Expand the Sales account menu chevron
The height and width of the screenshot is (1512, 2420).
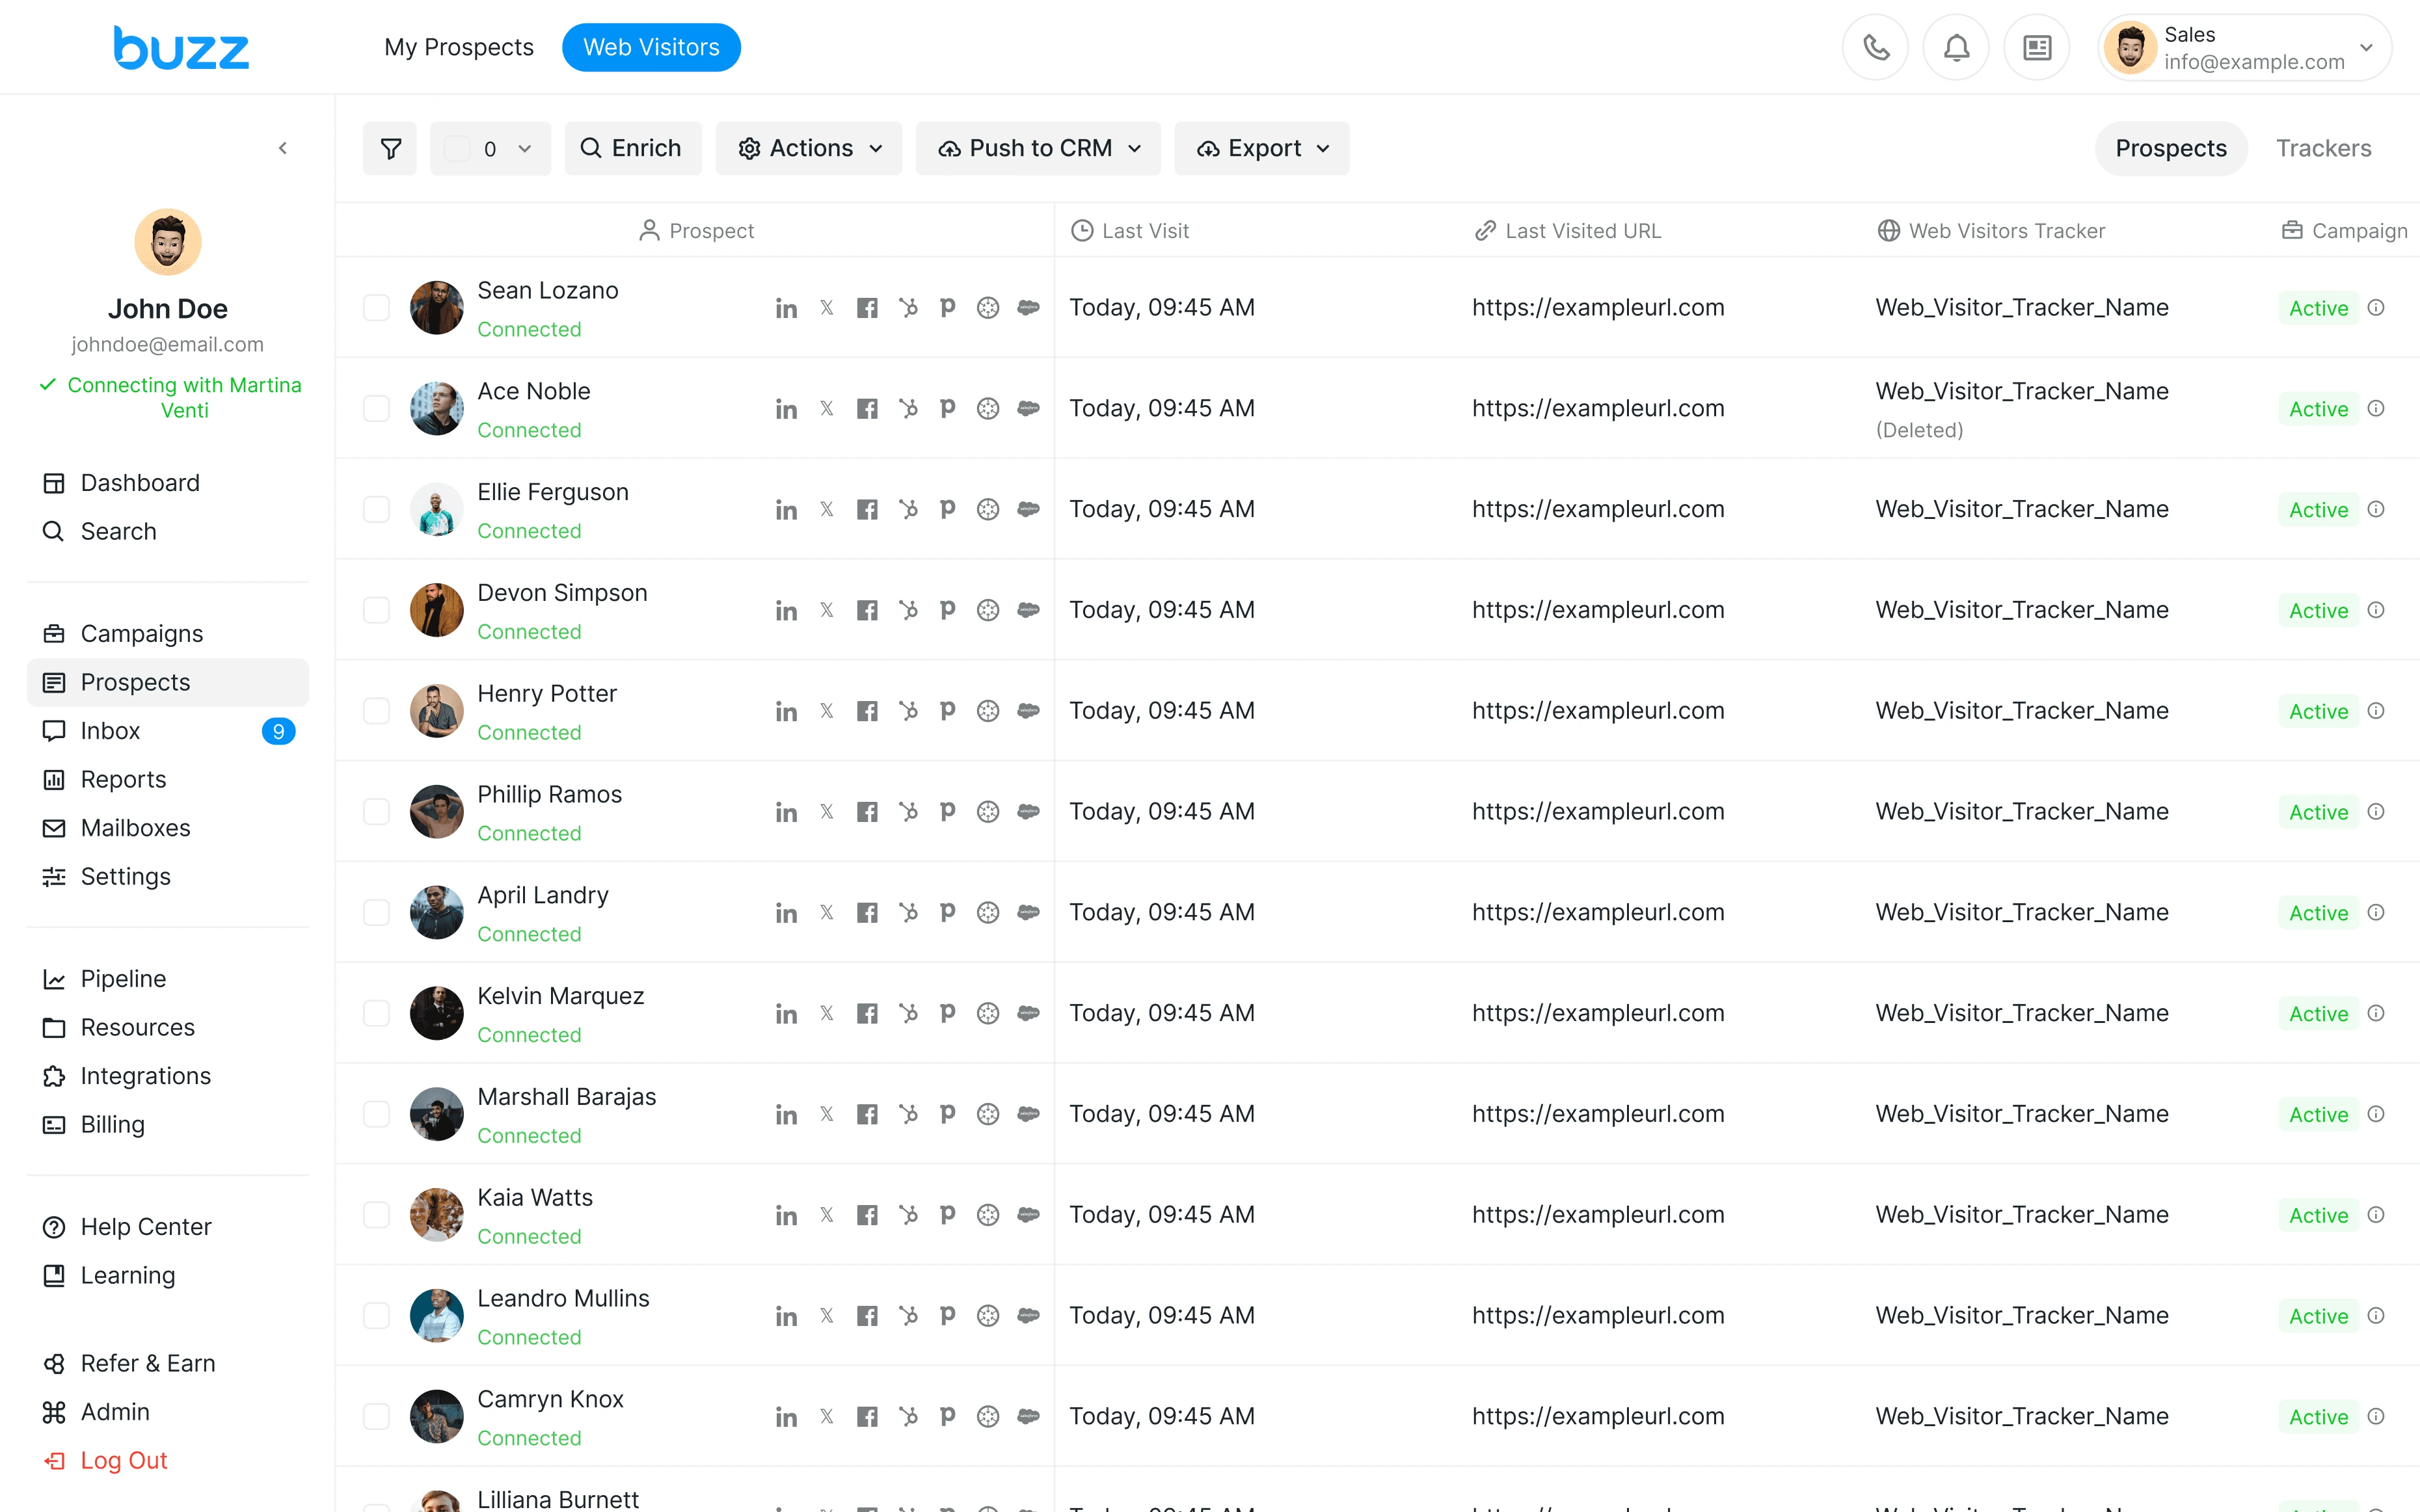[x=2366, y=47]
